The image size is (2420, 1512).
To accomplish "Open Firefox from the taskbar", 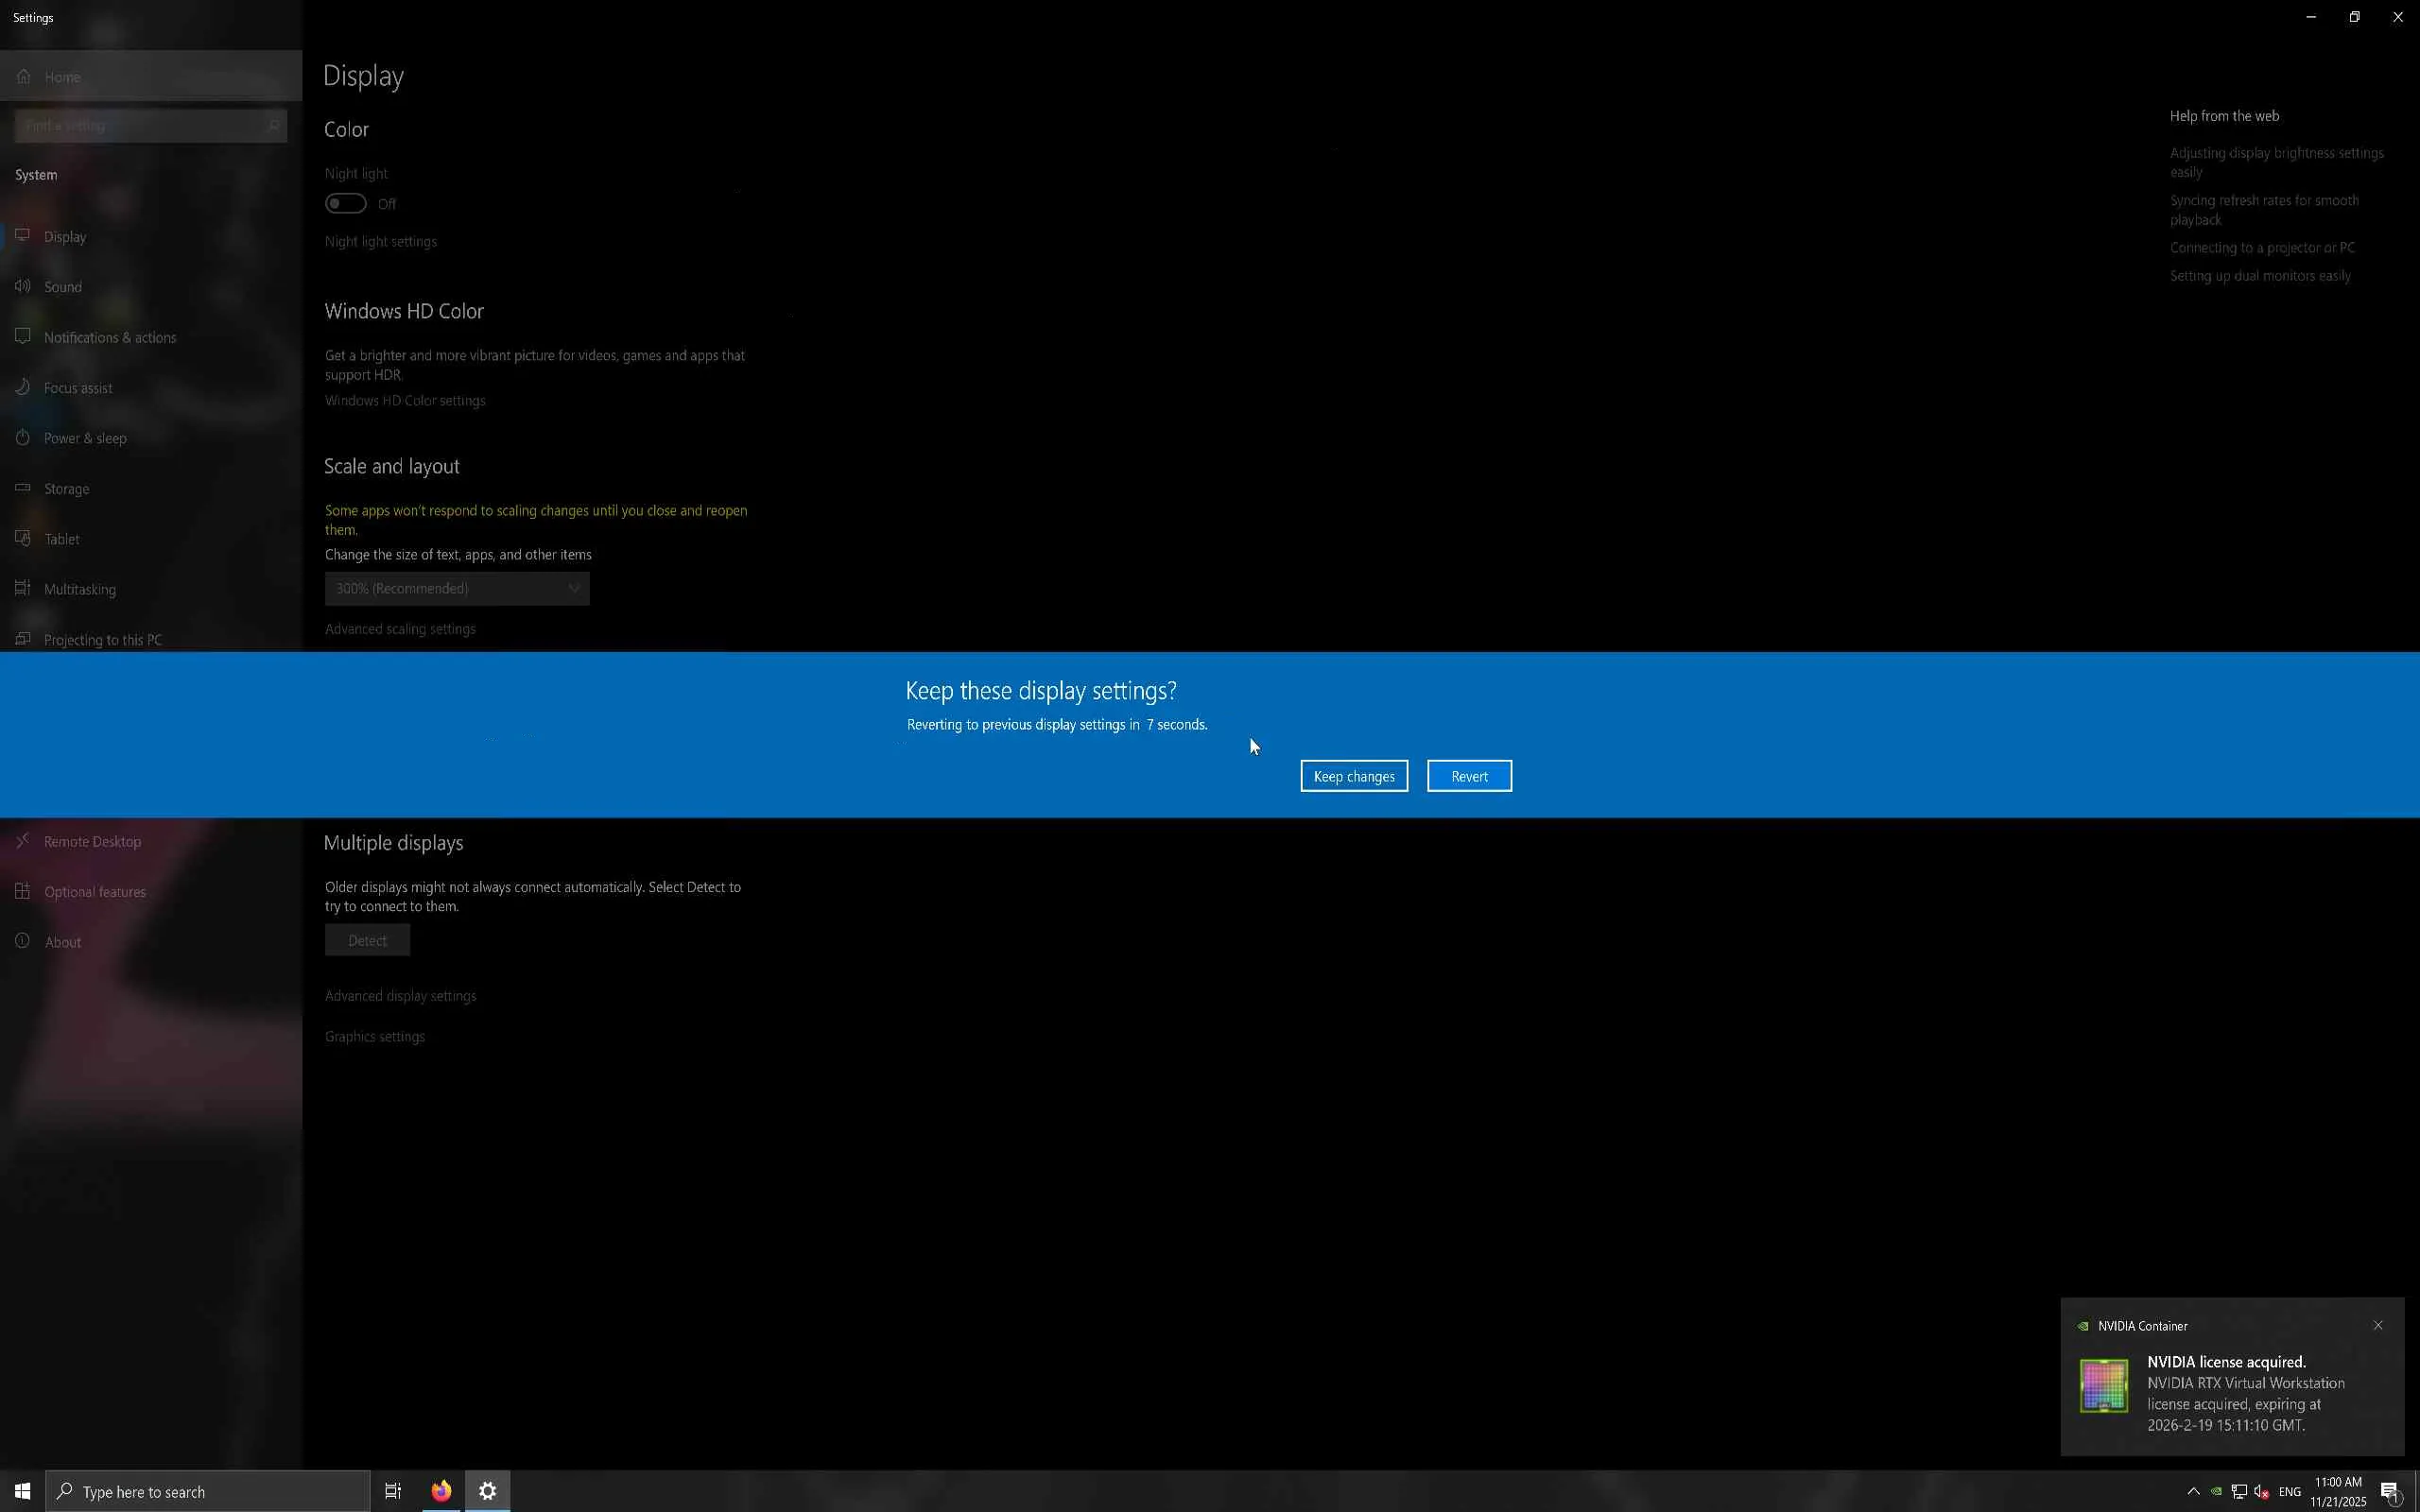I will [441, 1491].
